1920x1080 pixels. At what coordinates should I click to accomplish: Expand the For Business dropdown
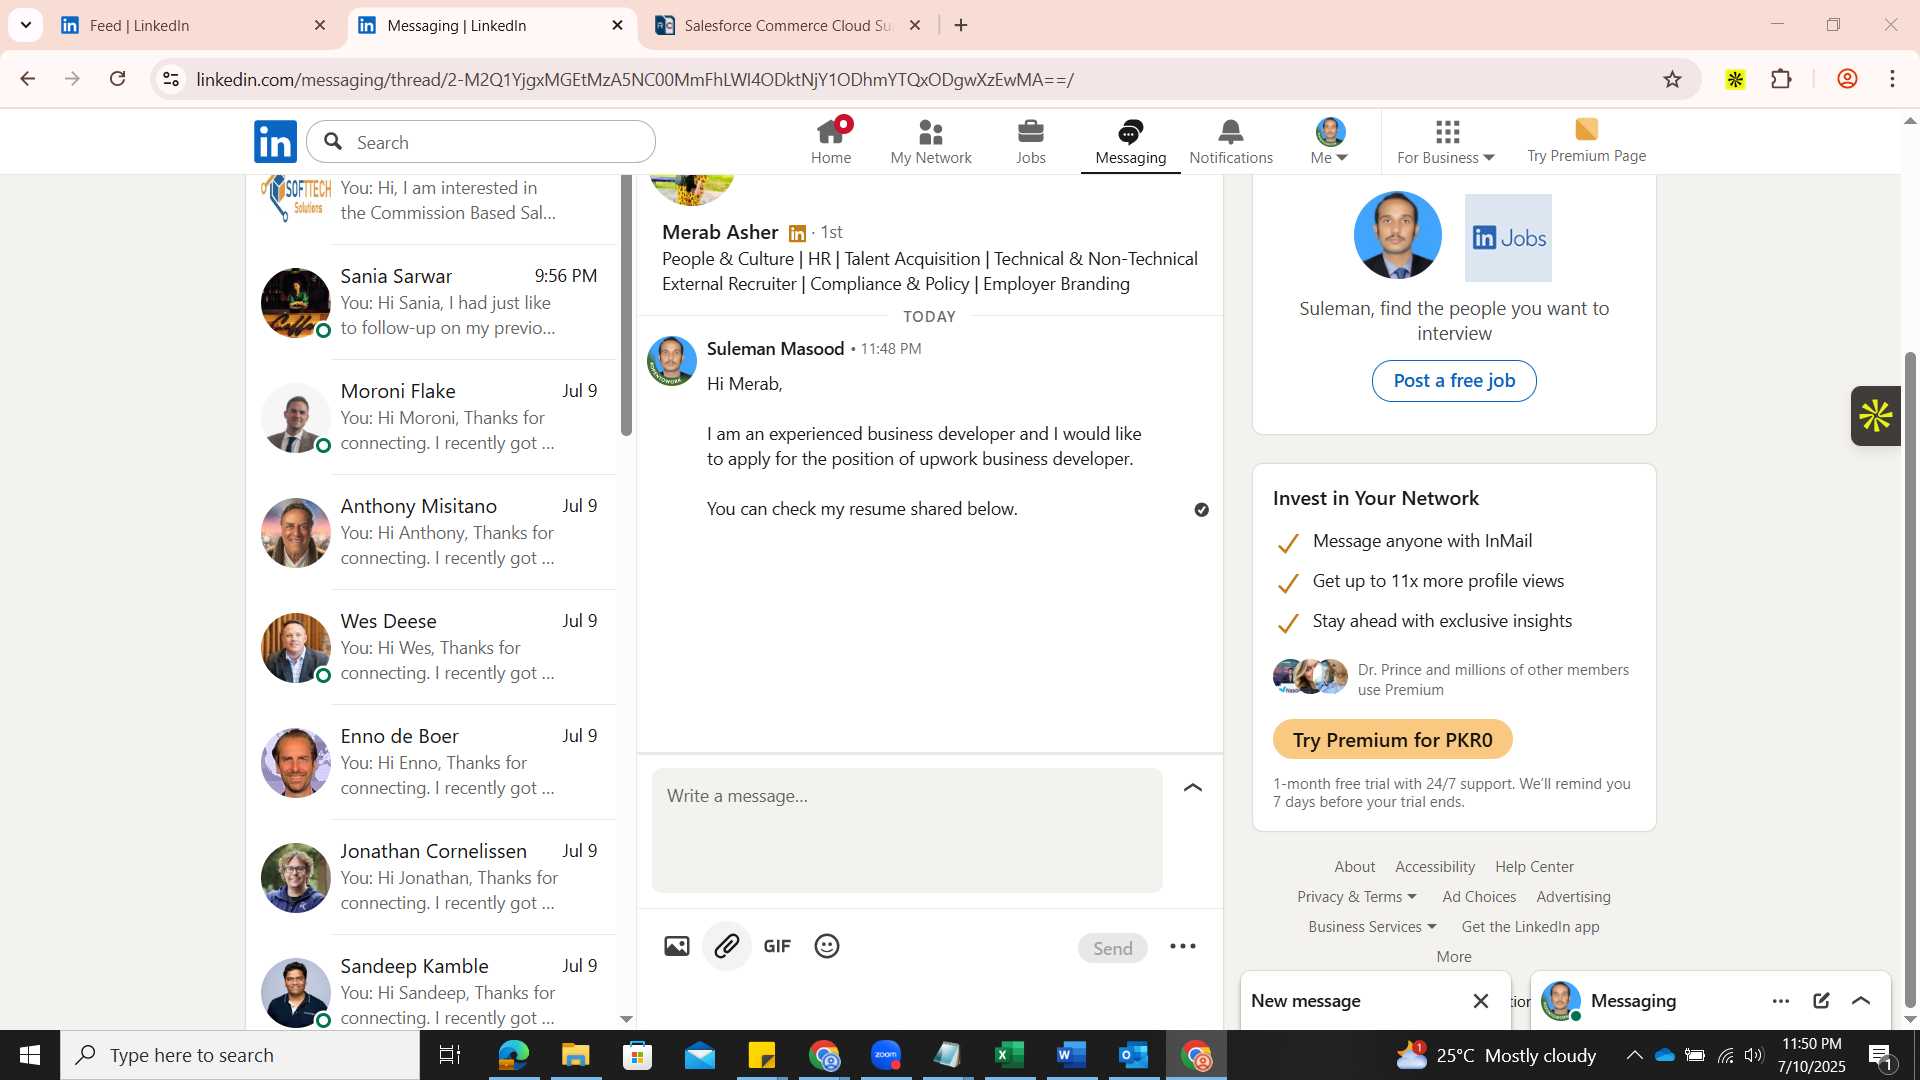[1446, 141]
